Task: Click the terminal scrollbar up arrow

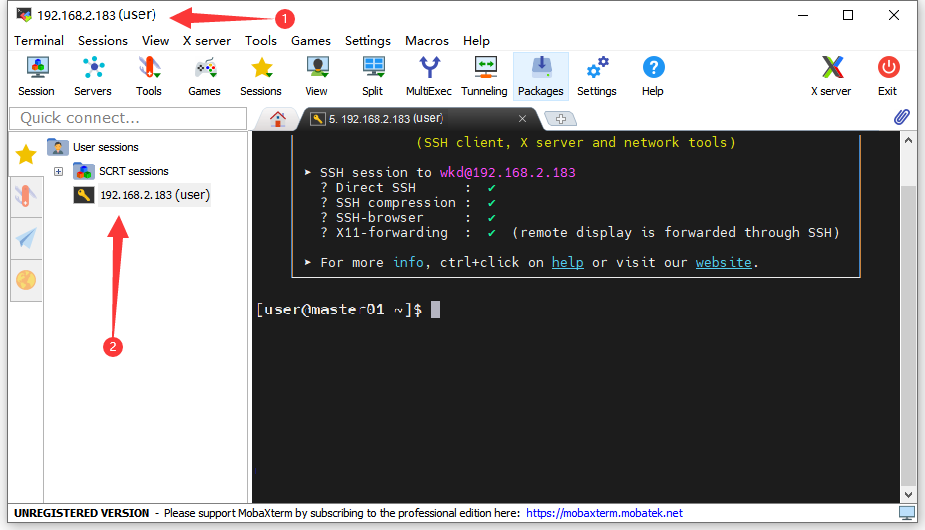Action: 908,140
